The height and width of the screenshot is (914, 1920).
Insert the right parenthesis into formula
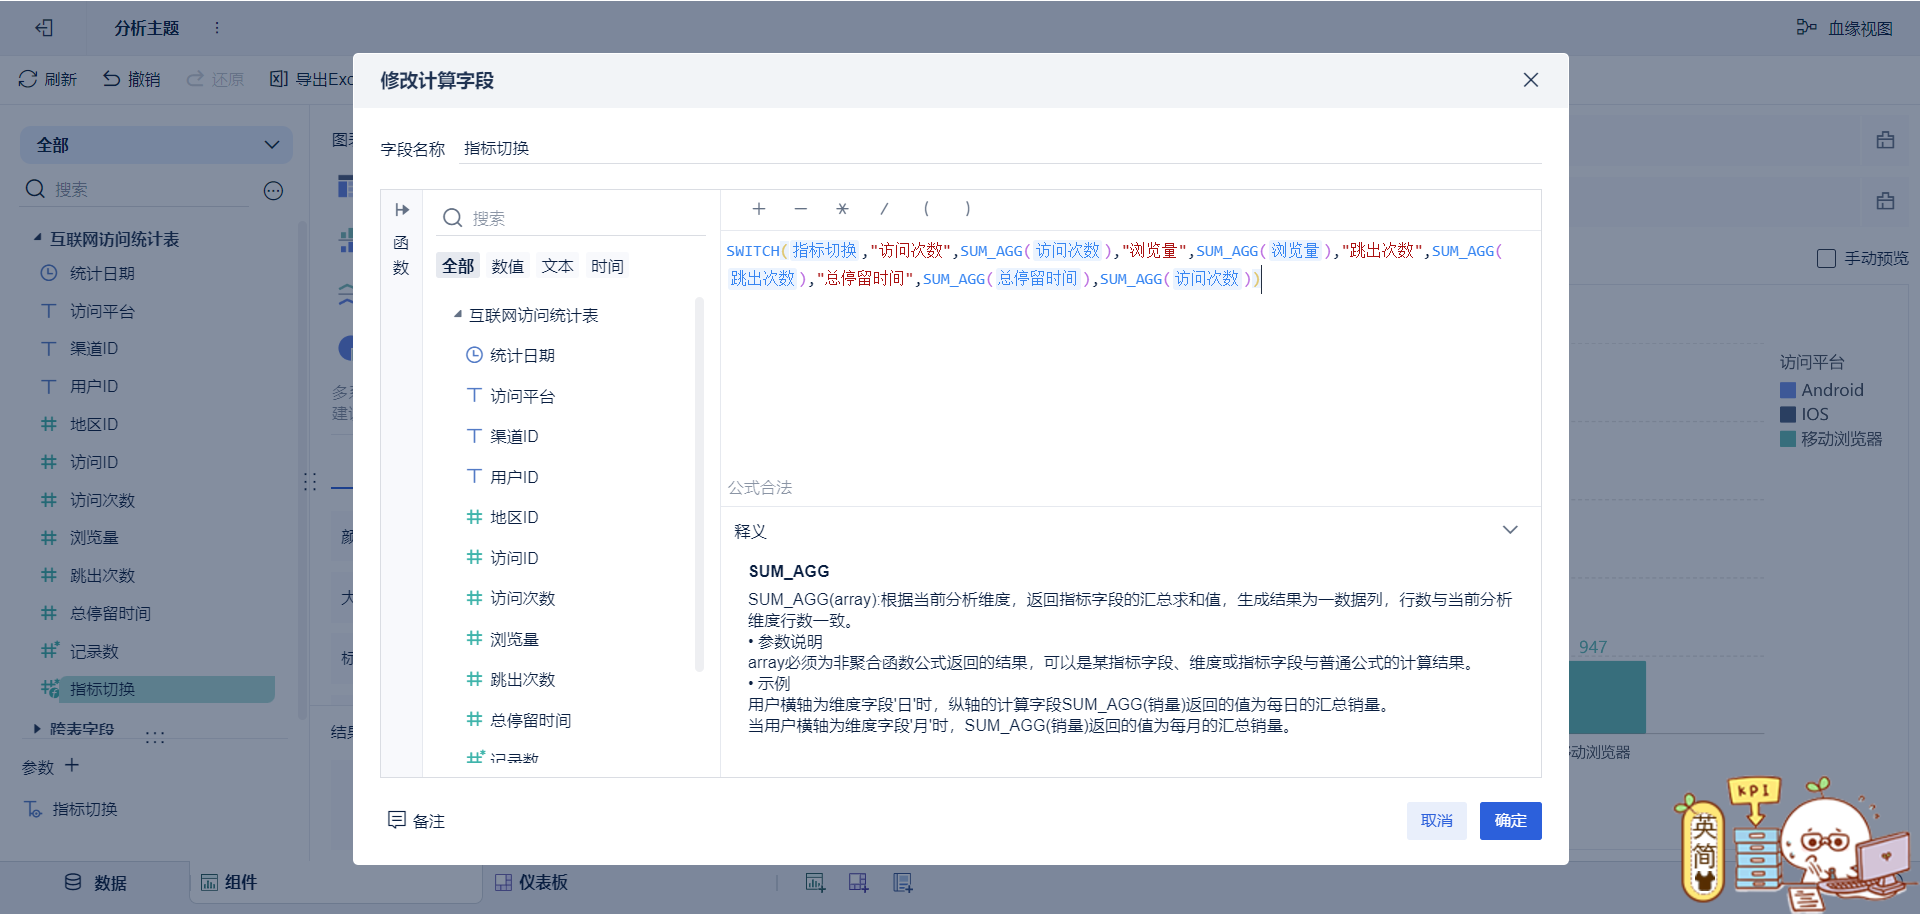pos(967,209)
